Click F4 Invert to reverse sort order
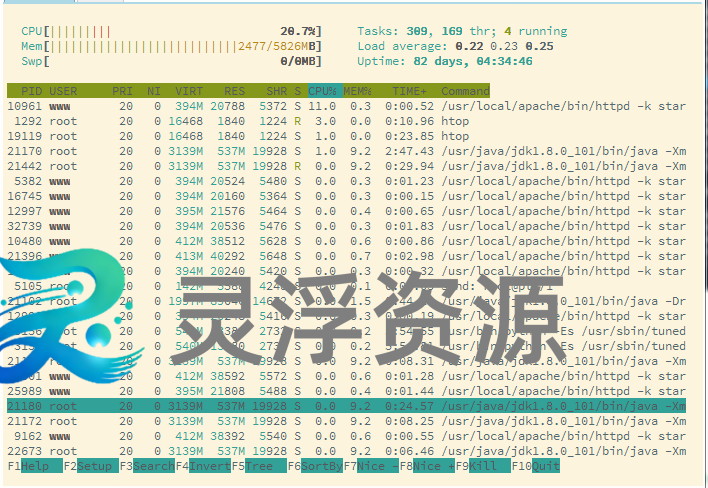The image size is (708, 488). click(203, 466)
